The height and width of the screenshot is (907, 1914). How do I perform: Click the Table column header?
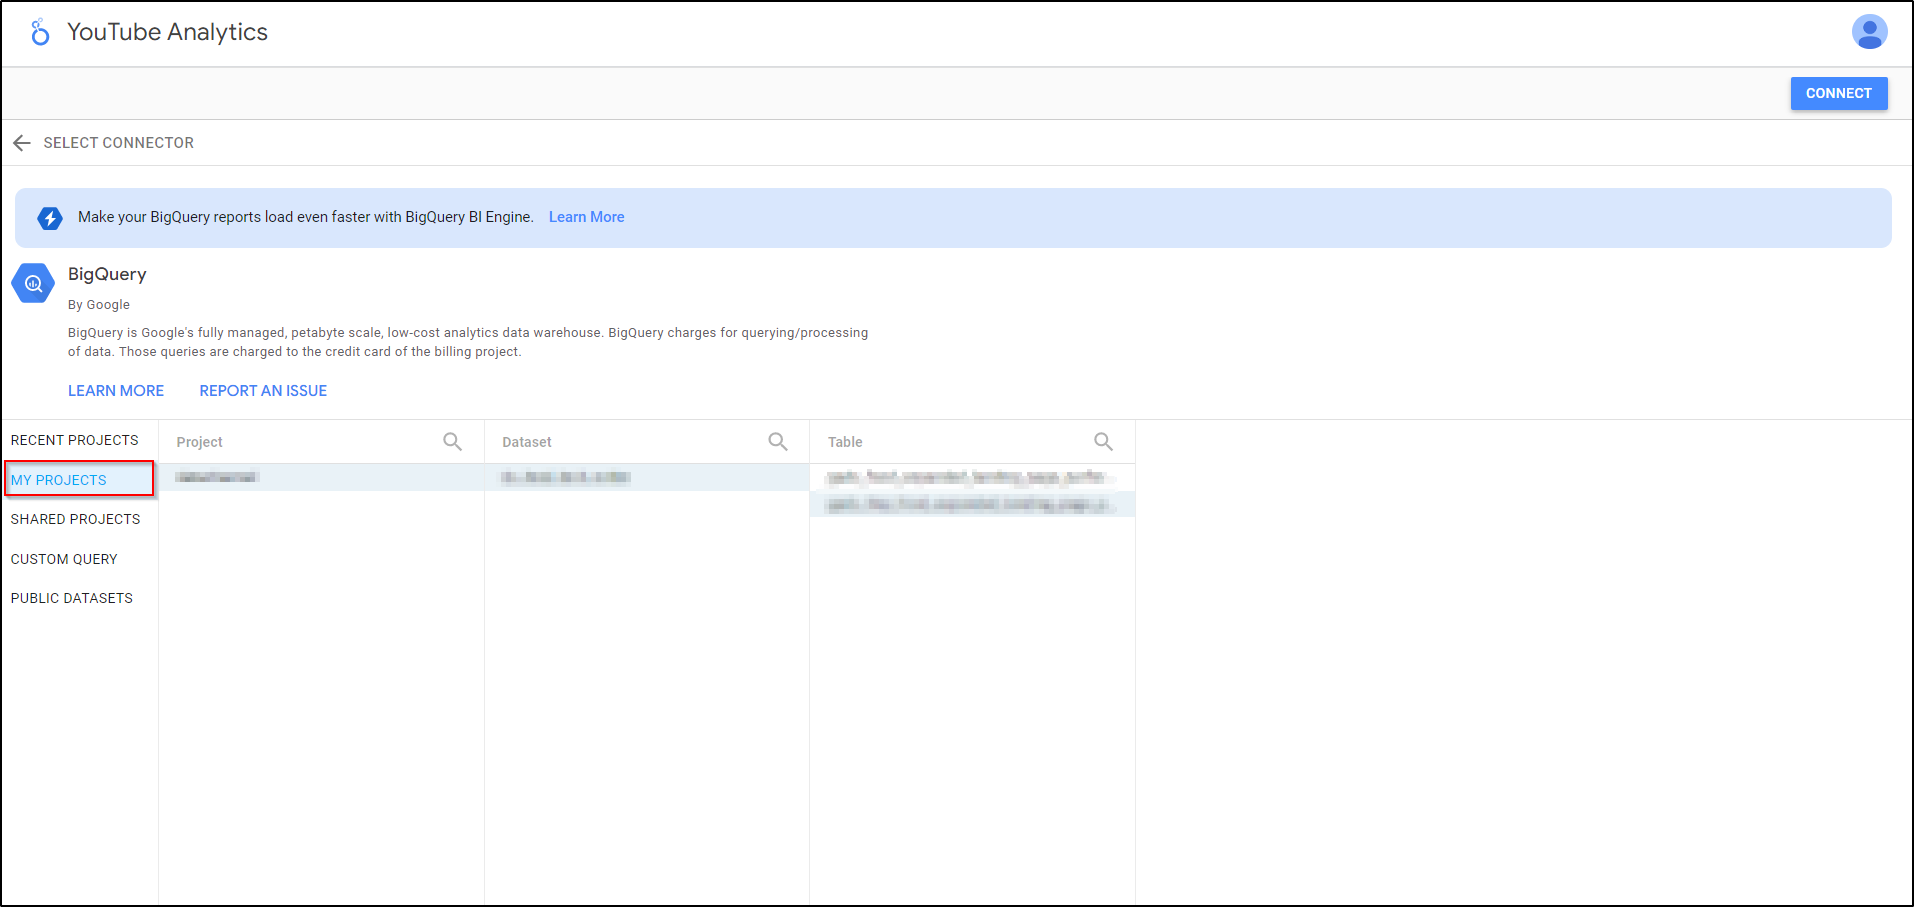pyautogui.click(x=845, y=442)
